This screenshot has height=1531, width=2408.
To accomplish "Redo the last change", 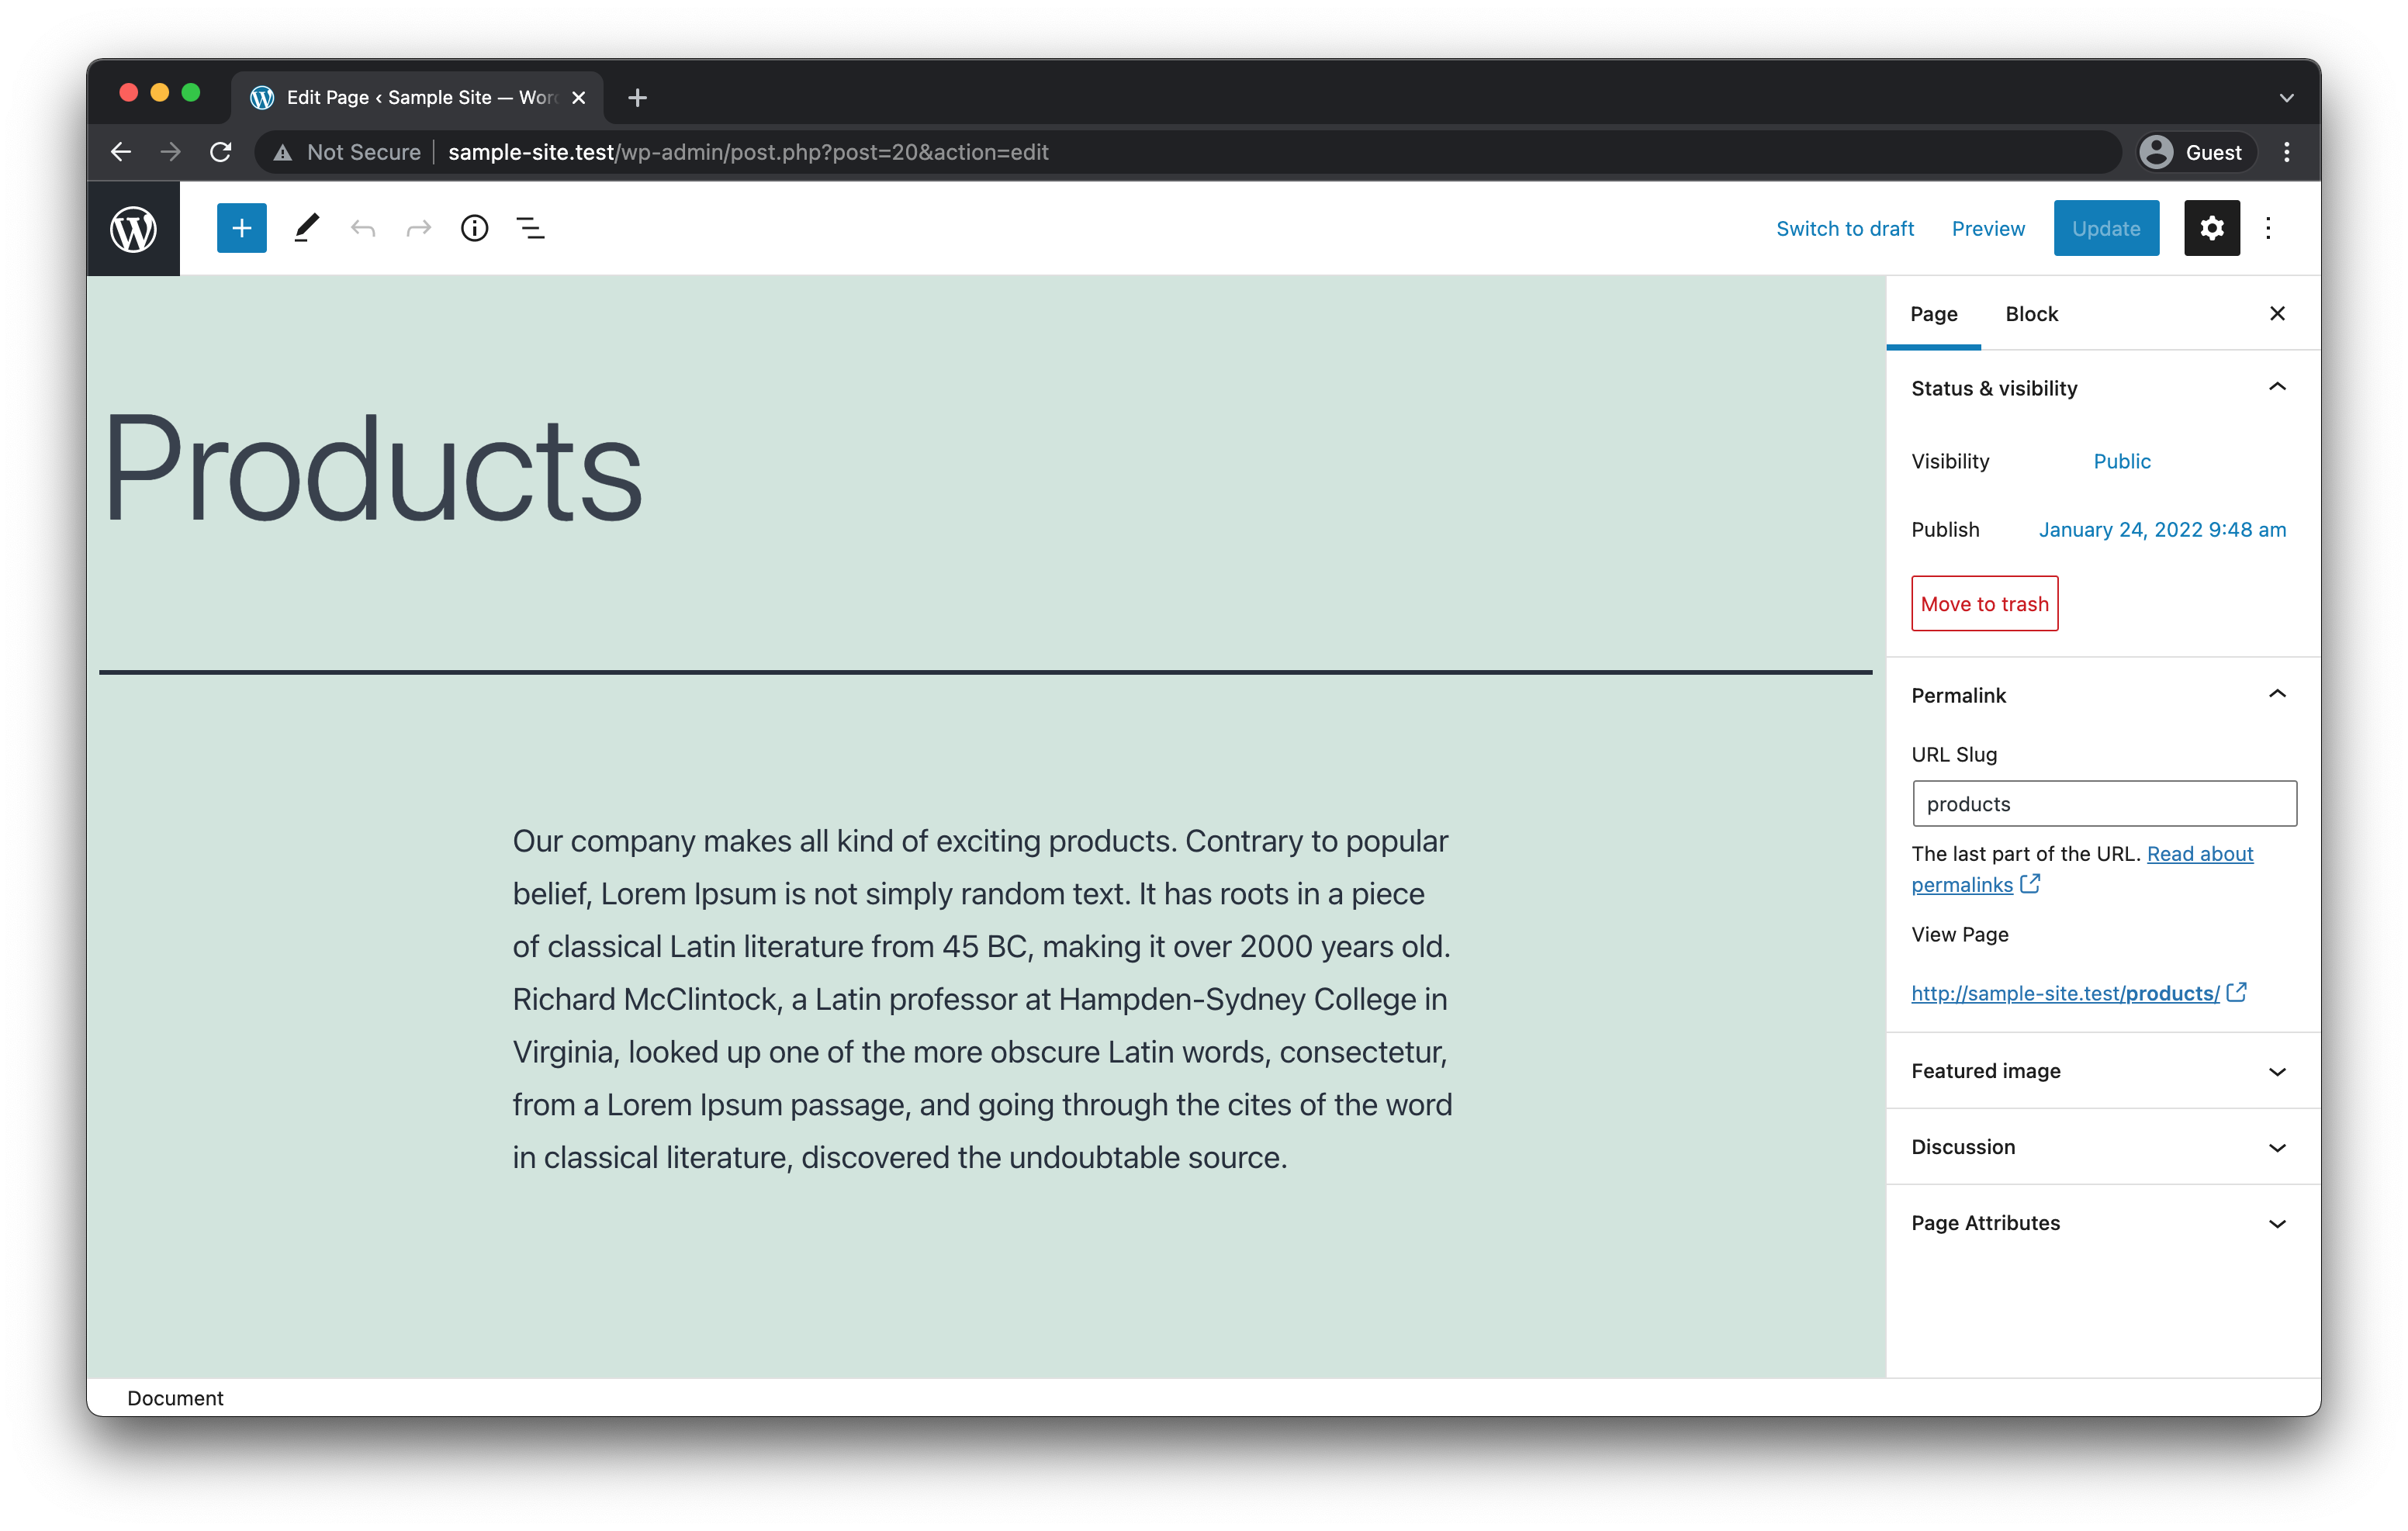I will pos(418,227).
